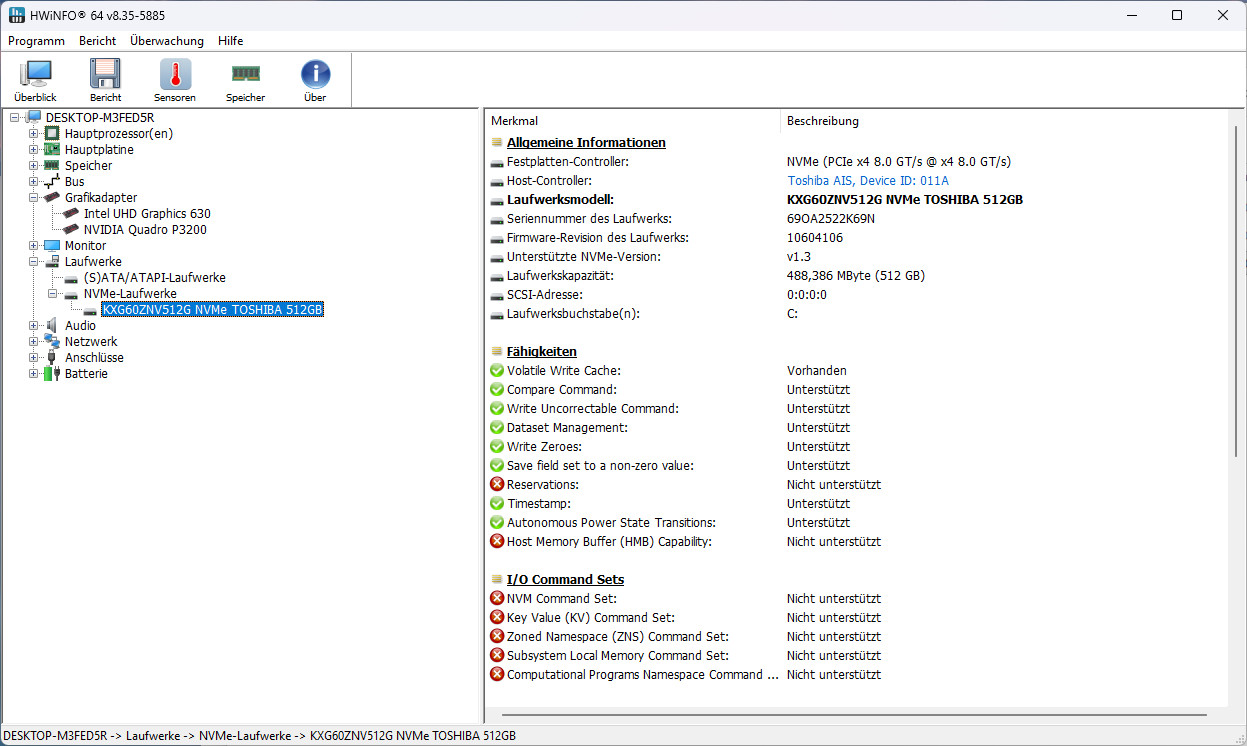Click the Laufwerke drive icon
The height and width of the screenshot is (746, 1247).
[52, 262]
